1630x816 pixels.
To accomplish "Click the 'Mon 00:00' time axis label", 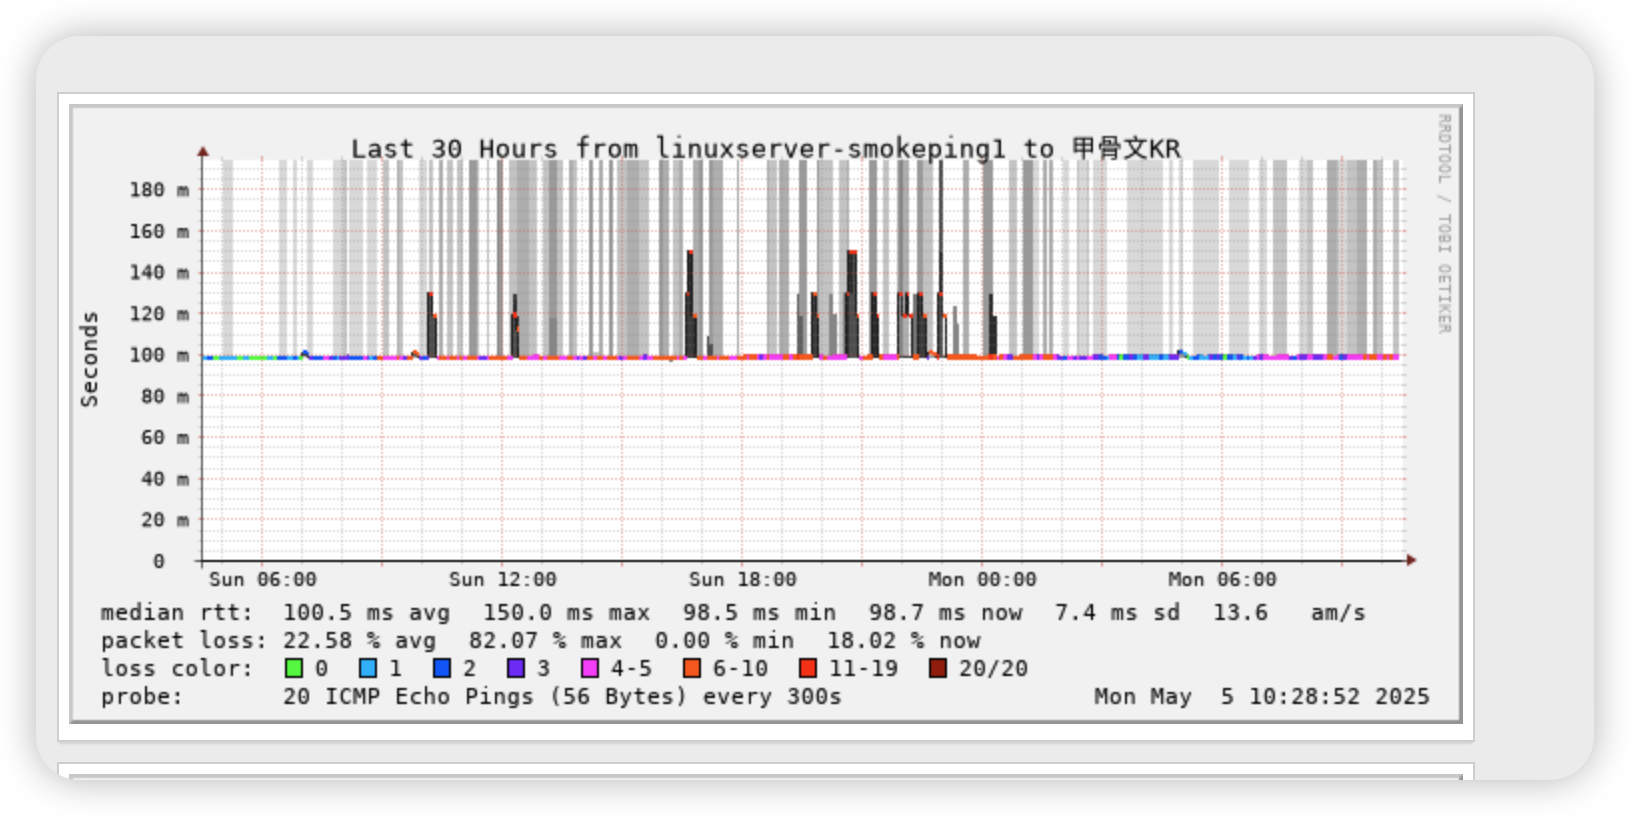I will click(x=982, y=580).
